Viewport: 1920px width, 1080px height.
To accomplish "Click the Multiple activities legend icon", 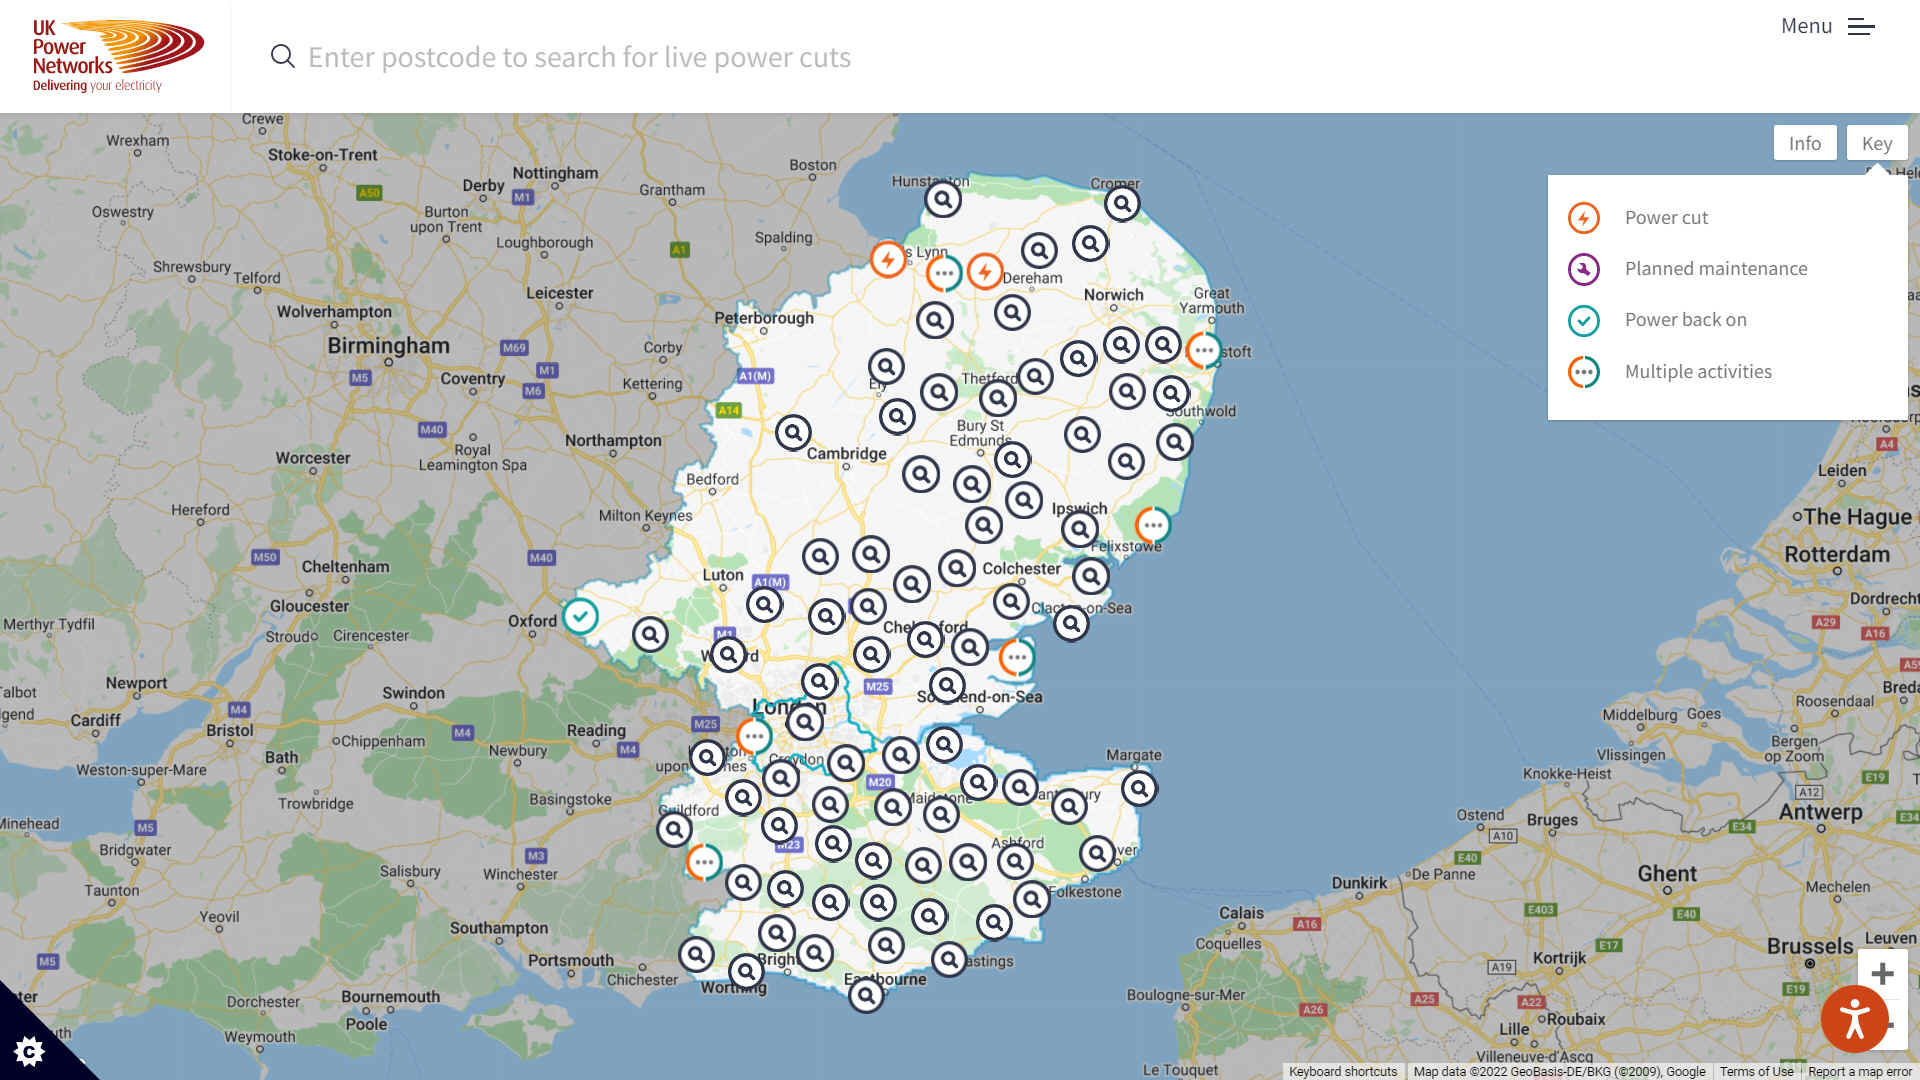I will click(1584, 372).
